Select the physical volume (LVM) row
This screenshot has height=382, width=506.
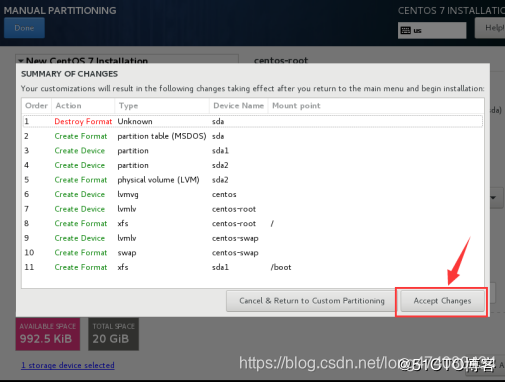(253, 180)
